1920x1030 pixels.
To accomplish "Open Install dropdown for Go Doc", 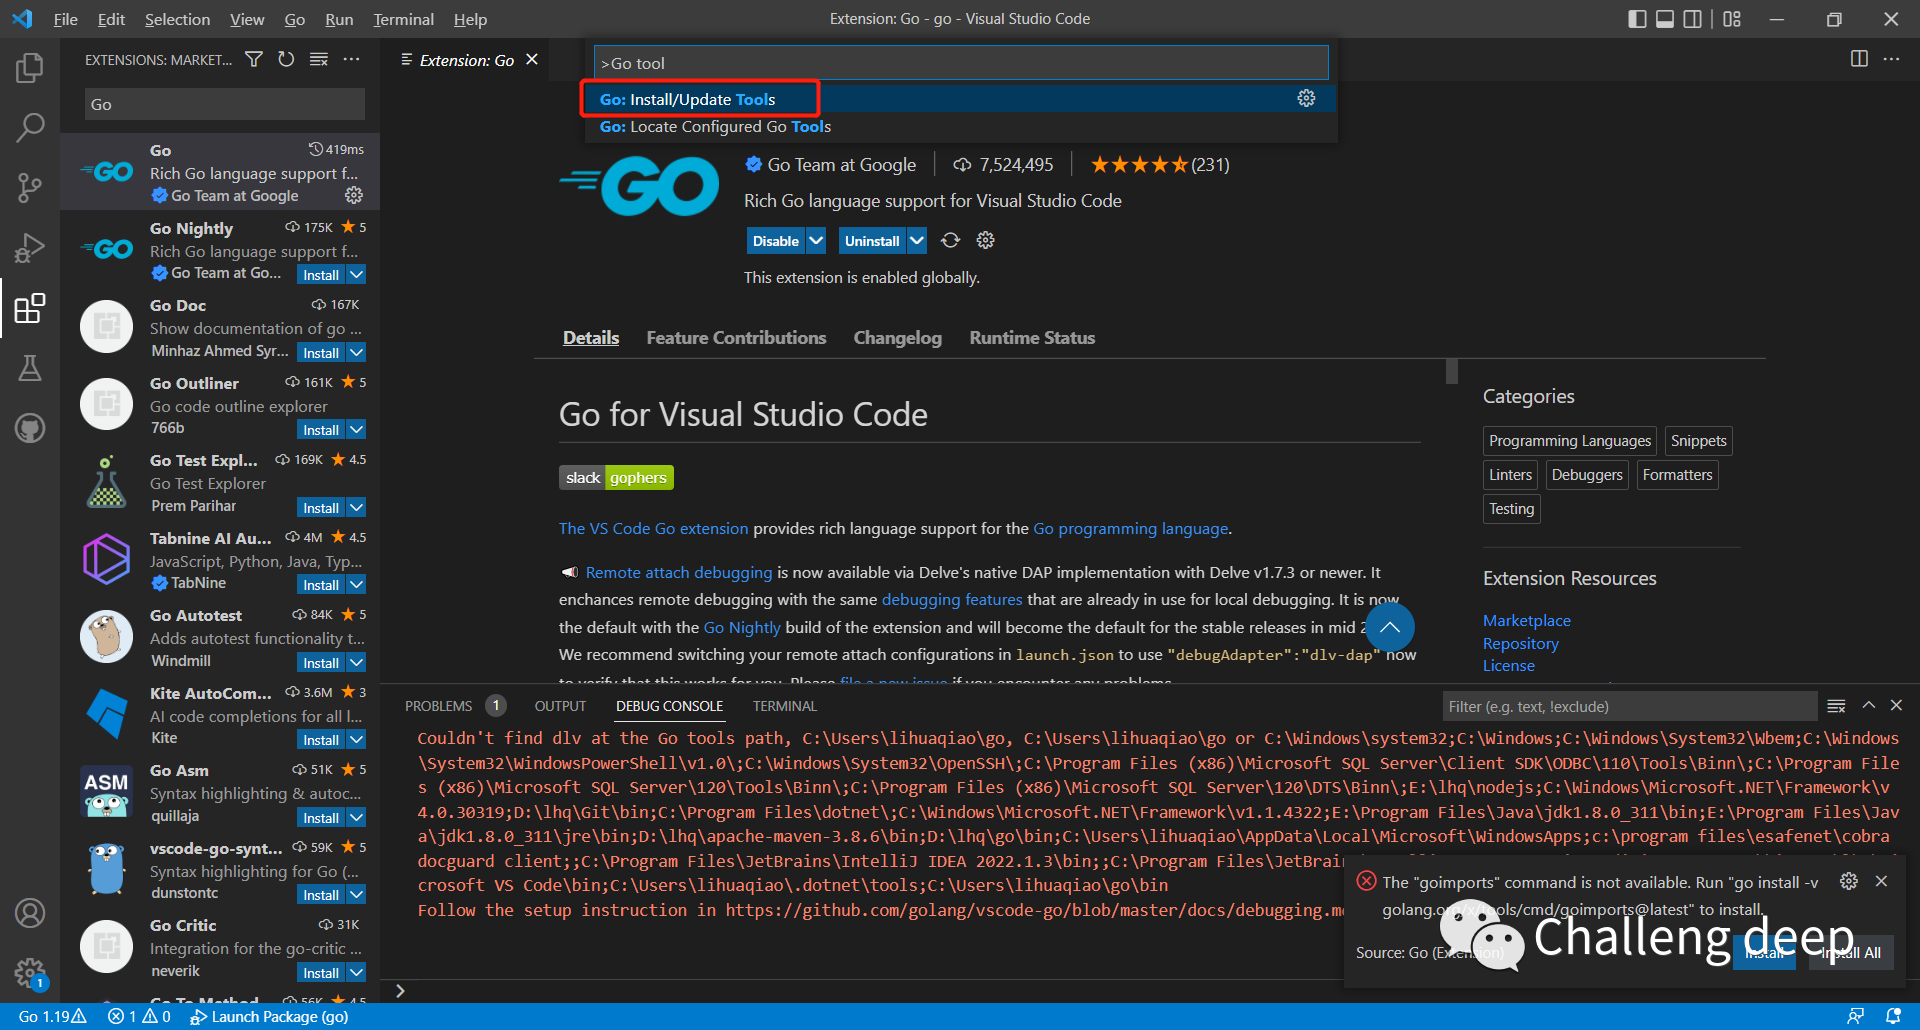I will [x=357, y=352].
